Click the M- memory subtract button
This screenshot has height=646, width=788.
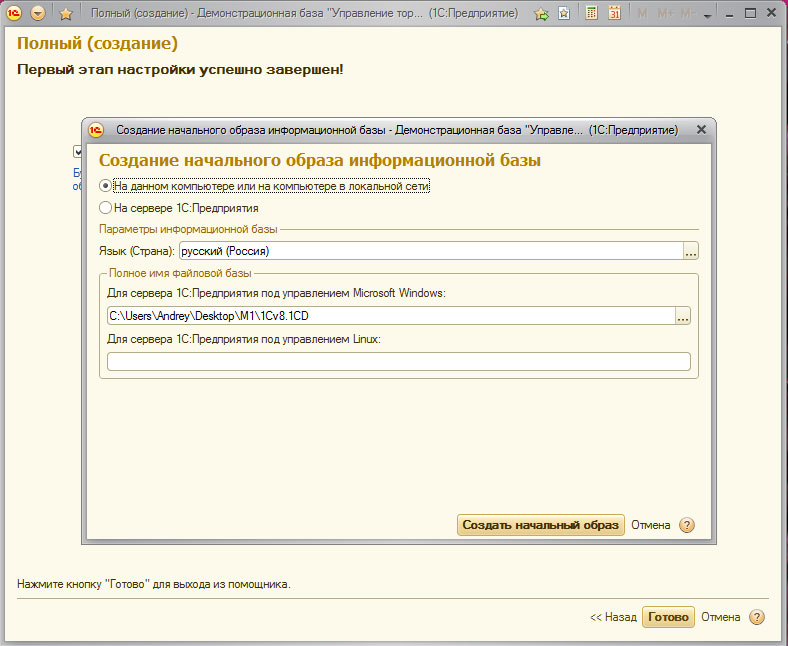(687, 14)
